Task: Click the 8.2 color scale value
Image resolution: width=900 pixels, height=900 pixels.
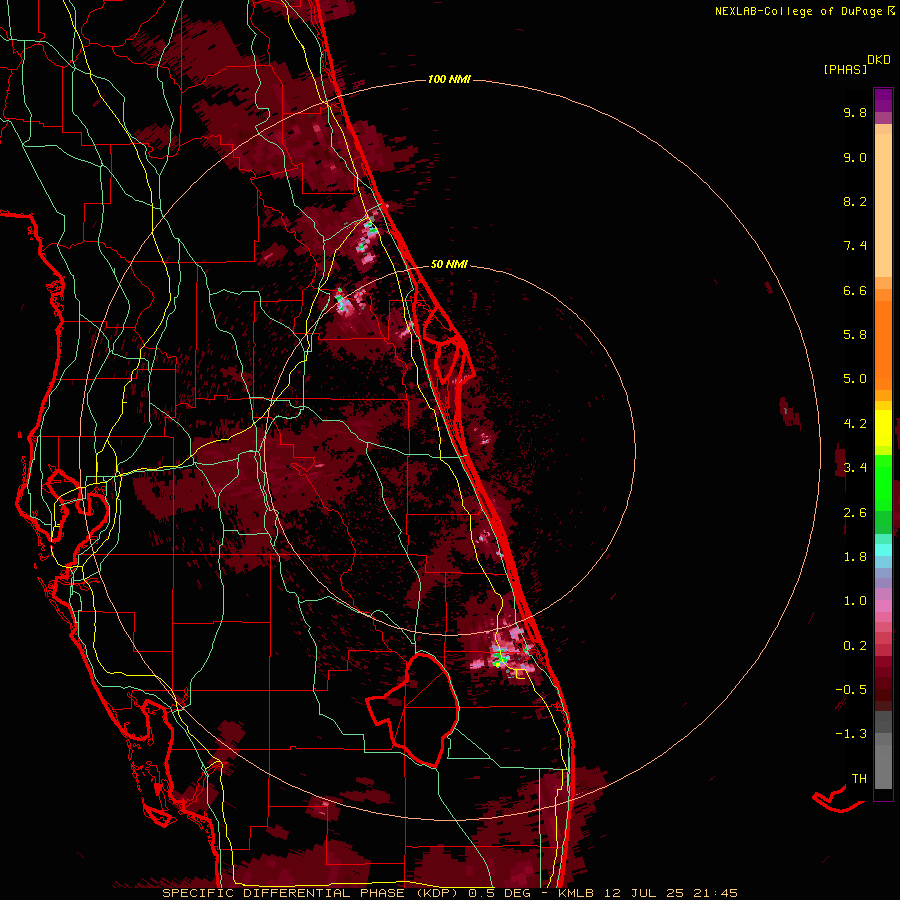Action: (x=855, y=201)
